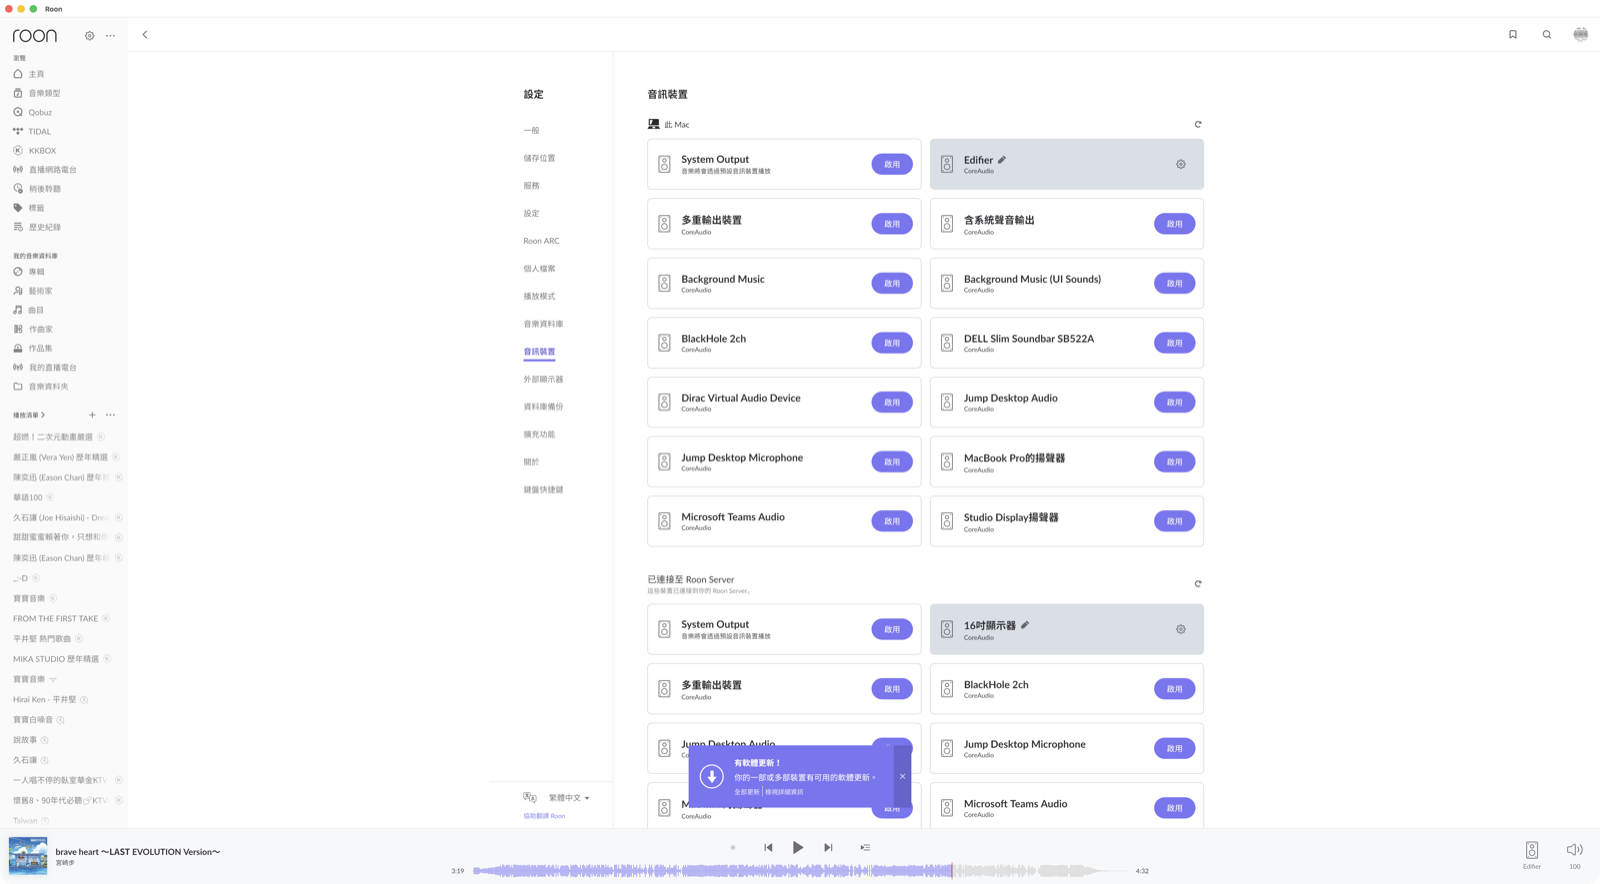
Task: Rename Edifier device with pencil icon
Action: point(1002,160)
